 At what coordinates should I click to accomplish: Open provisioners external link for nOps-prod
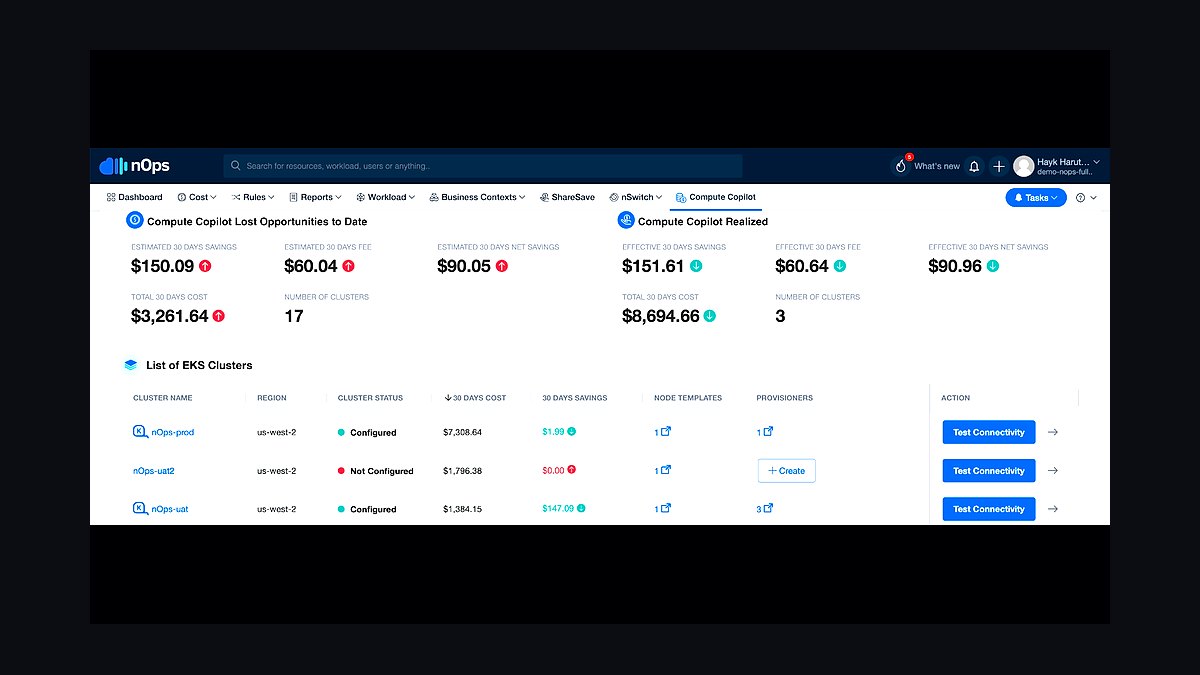click(x=768, y=432)
